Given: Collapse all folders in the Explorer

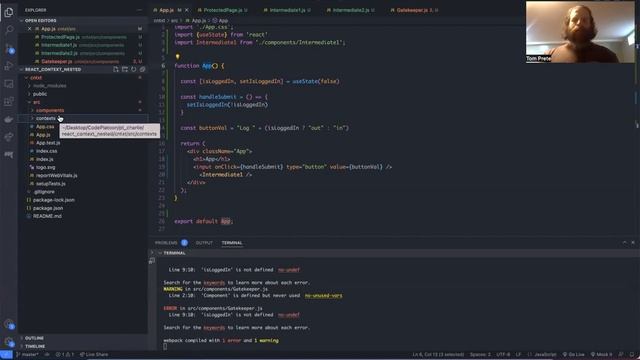Looking at the screenshot, I should (x=142, y=69).
